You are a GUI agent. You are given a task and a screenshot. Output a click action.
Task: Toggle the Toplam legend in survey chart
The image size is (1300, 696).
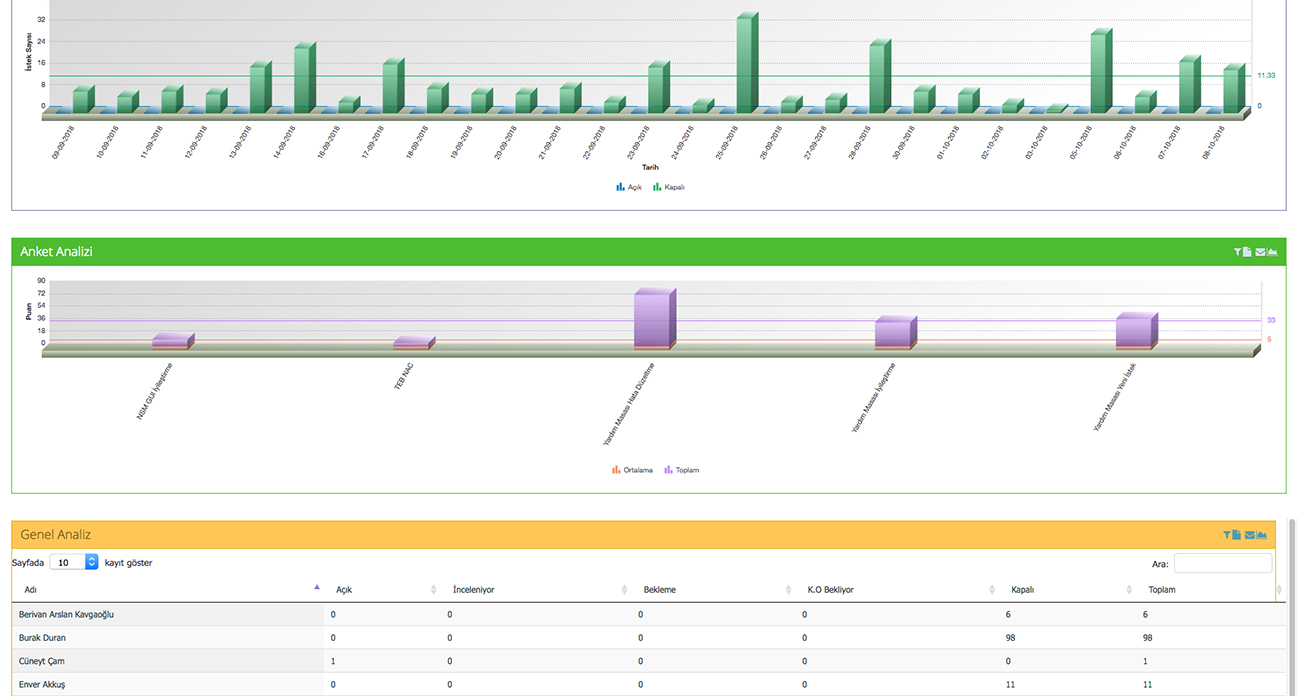682,470
